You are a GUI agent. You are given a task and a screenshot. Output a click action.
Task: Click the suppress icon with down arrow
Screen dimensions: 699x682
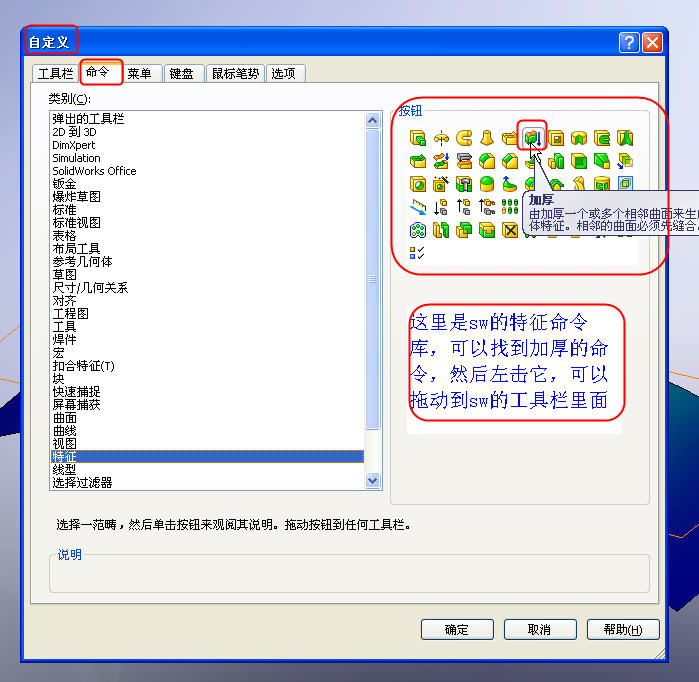pos(441,207)
